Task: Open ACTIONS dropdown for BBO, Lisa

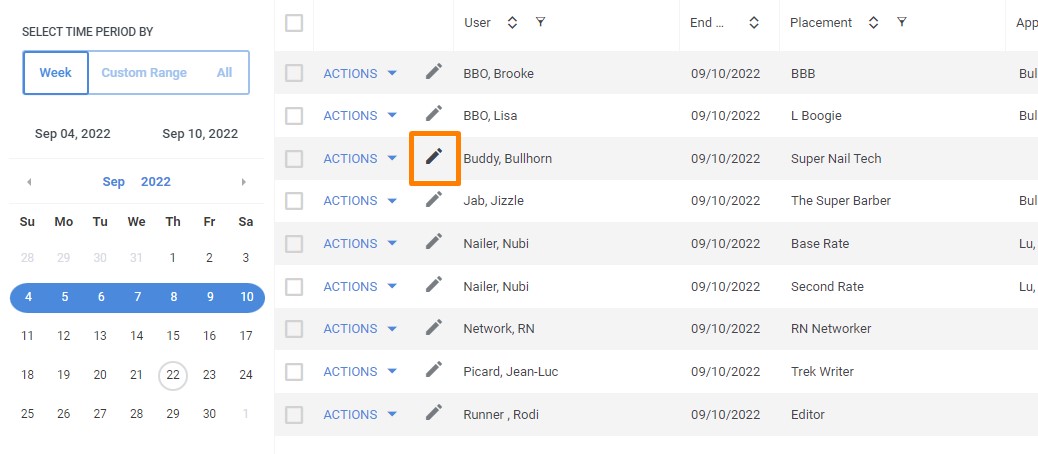Action: tap(360, 116)
